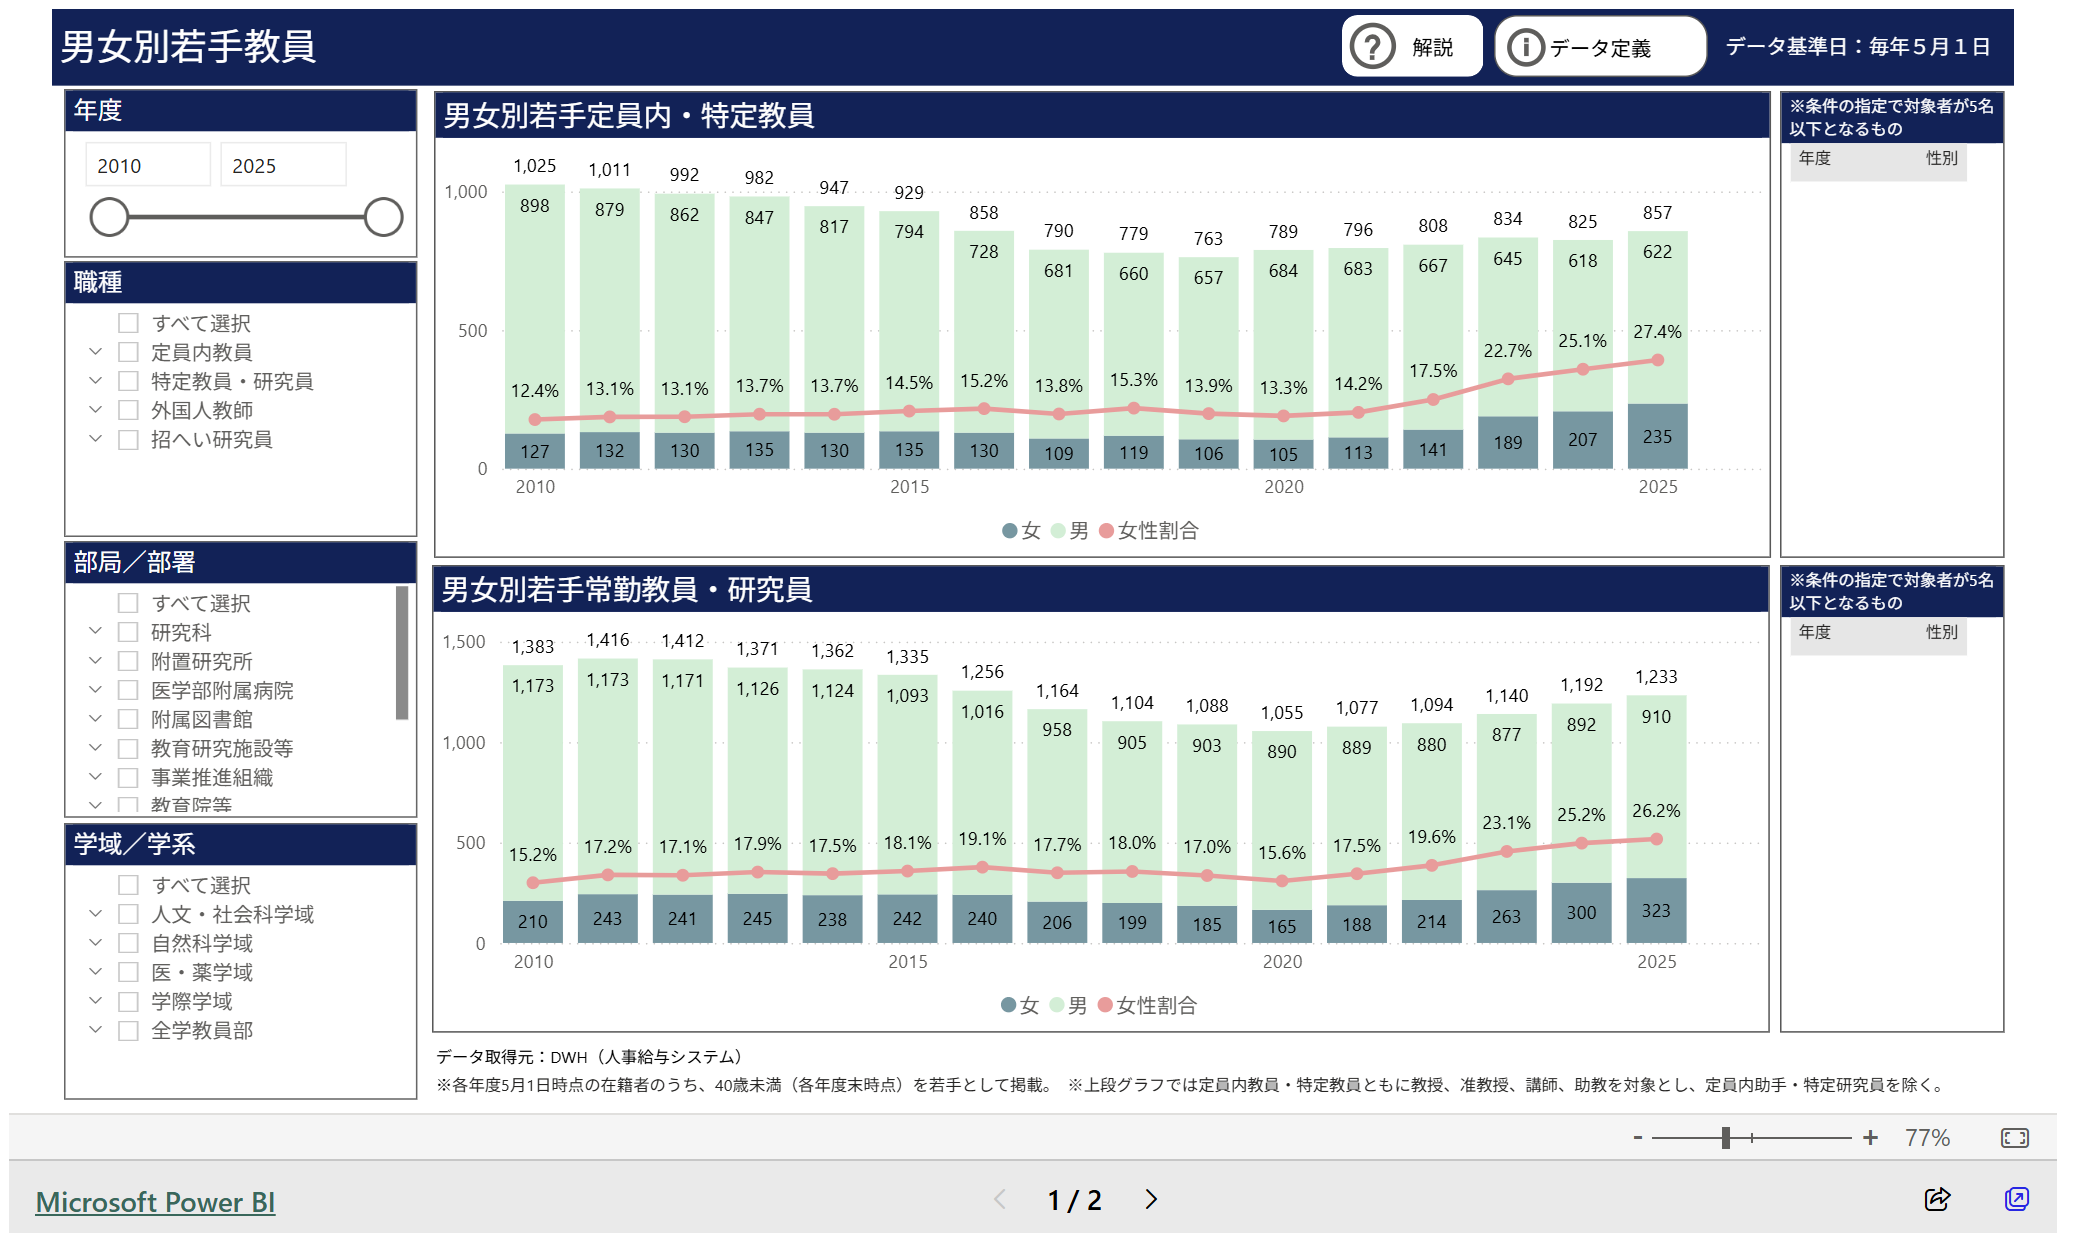Expand the 外国人教師 tree node
Screen dimensions: 2075x1236
tap(95, 410)
